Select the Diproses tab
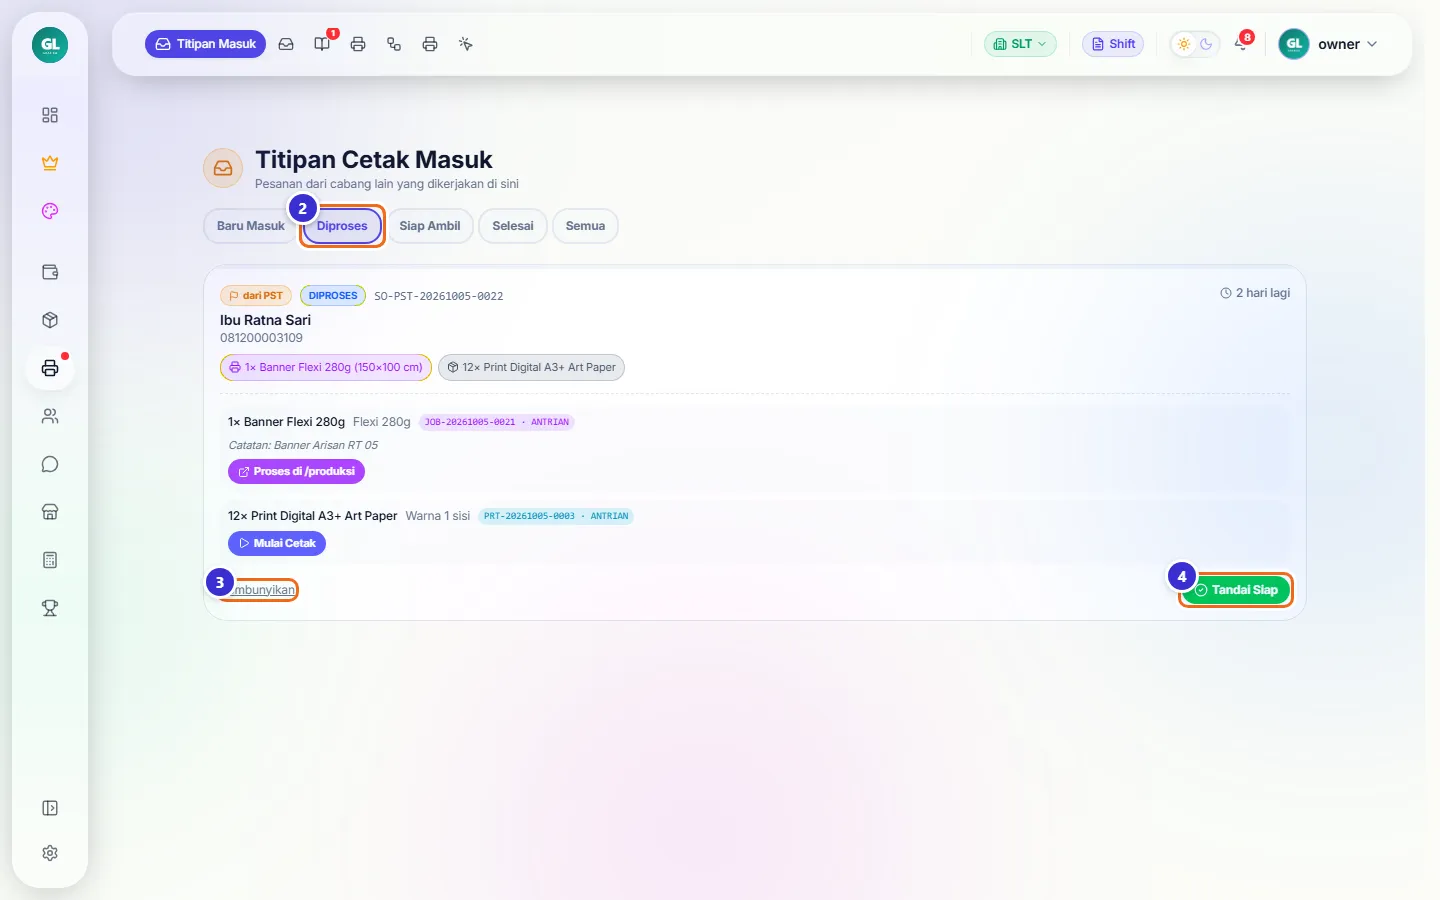The width and height of the screenshot is (1440, 900). 342,226
